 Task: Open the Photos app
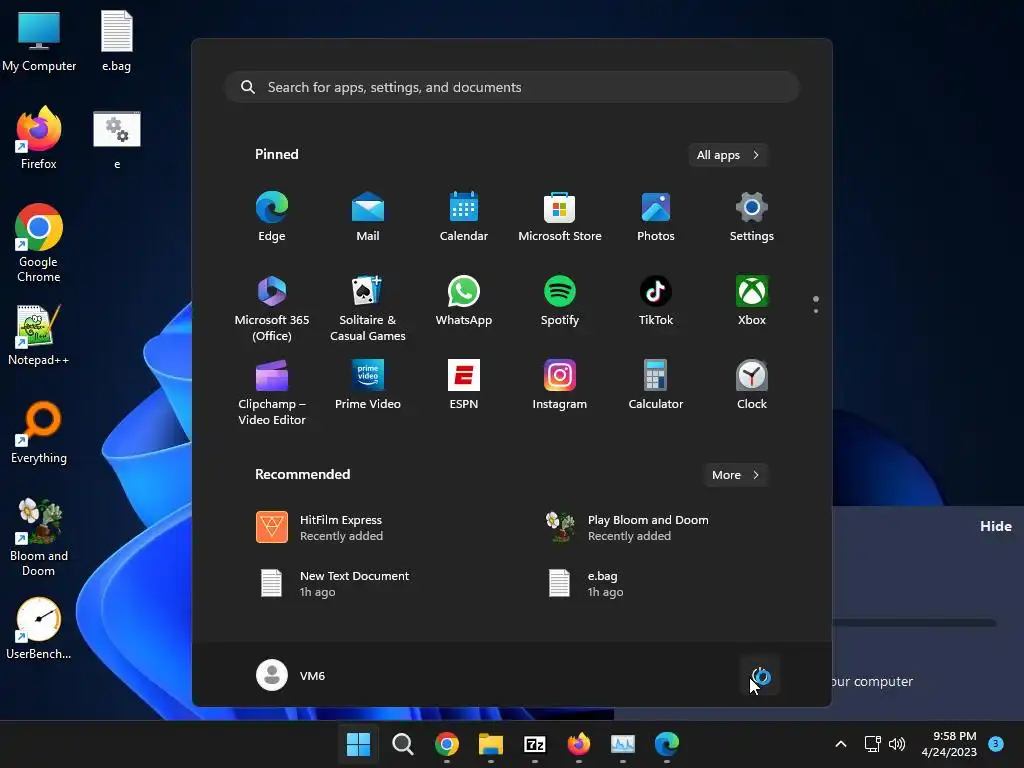[x=656, y=217]
